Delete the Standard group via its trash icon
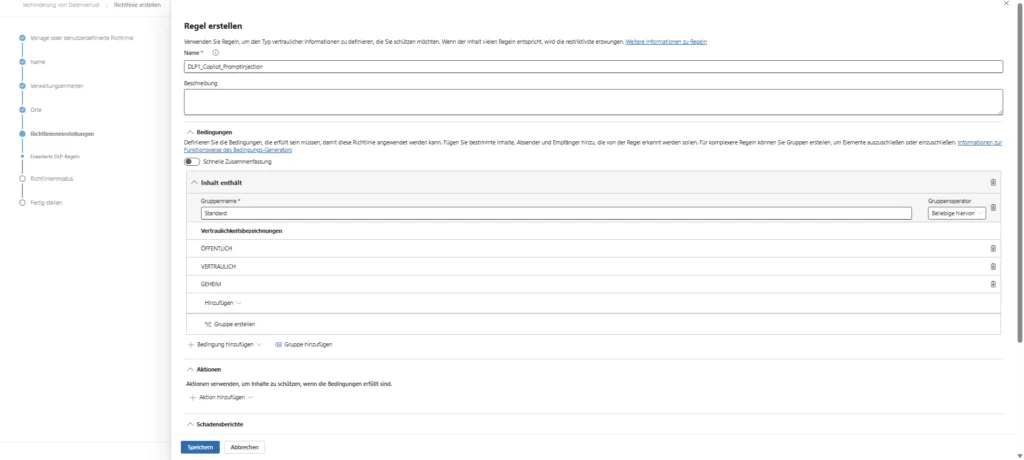Viewport: 1024px width, 460px height. 993,208
